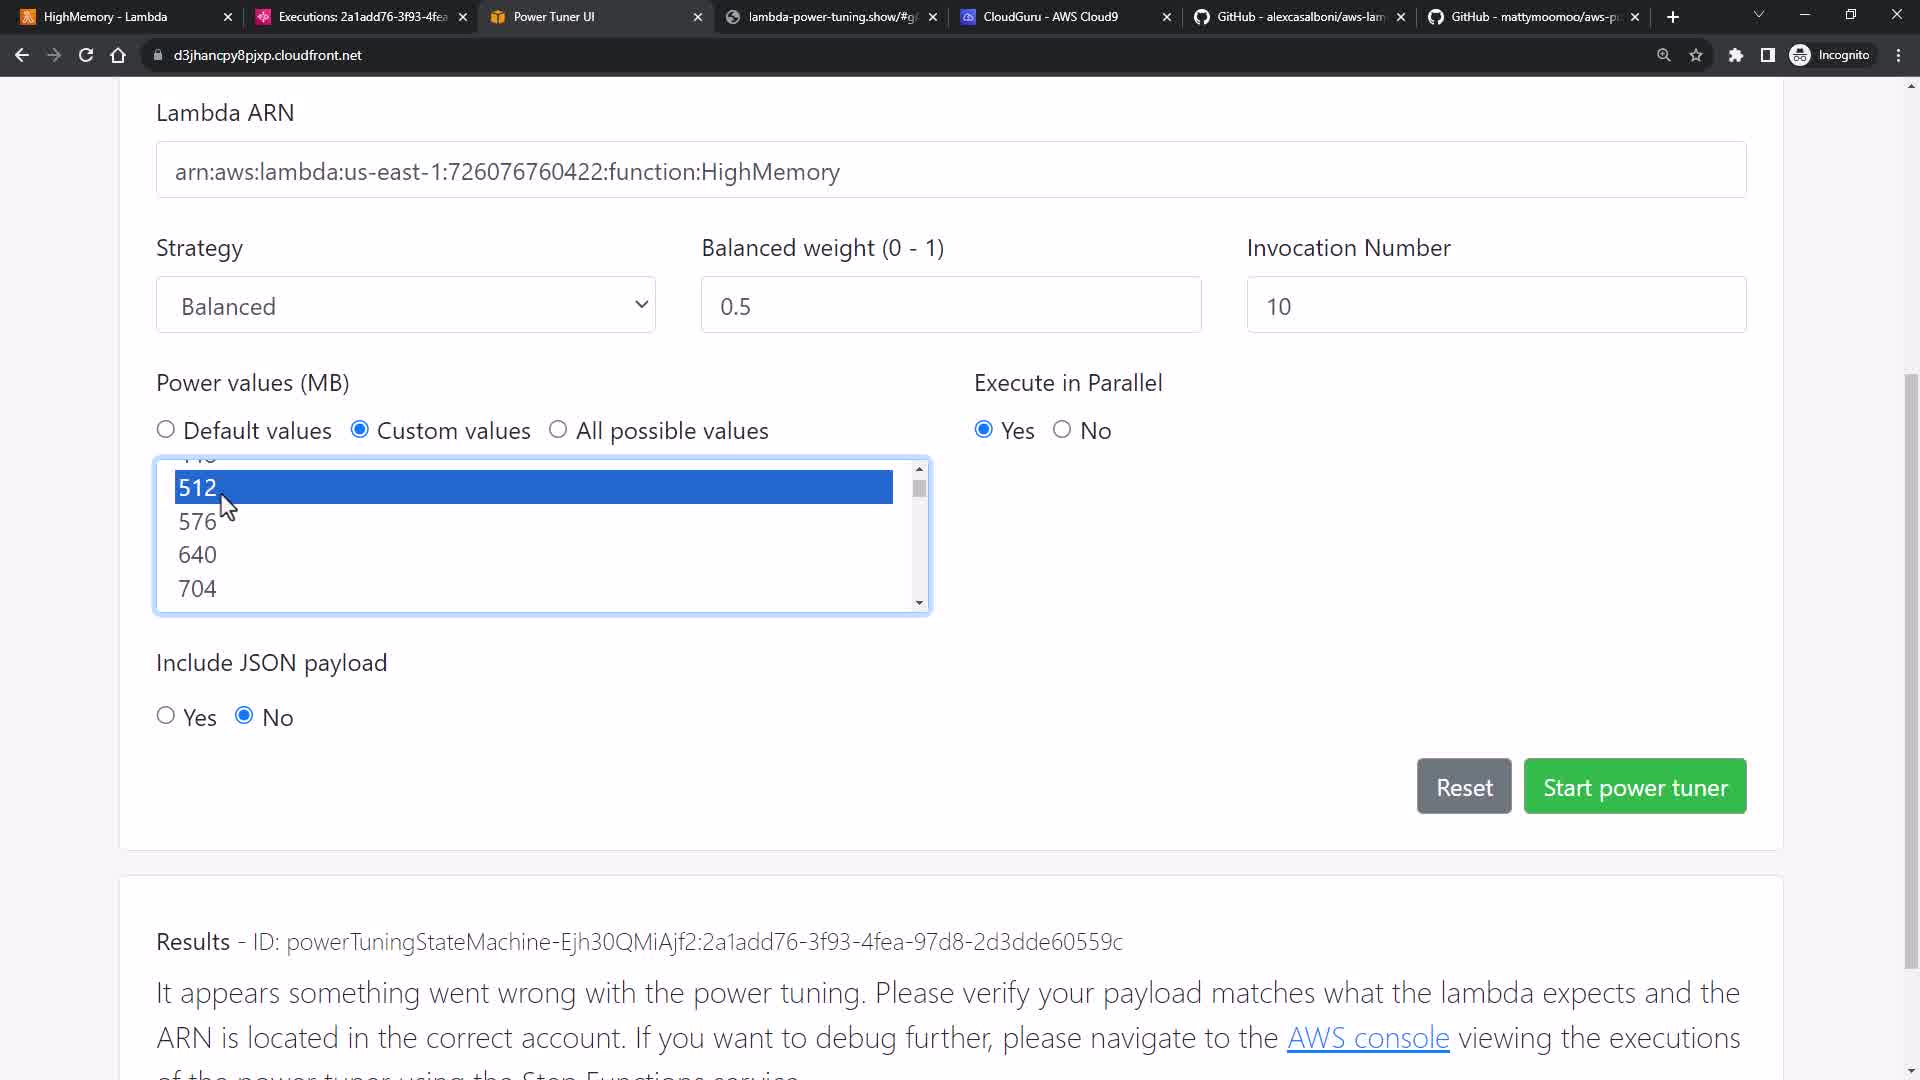This screenshot has height=1080, width=1920.
Task: Click the back navigation arrow
Action: (x=22, y=55)
